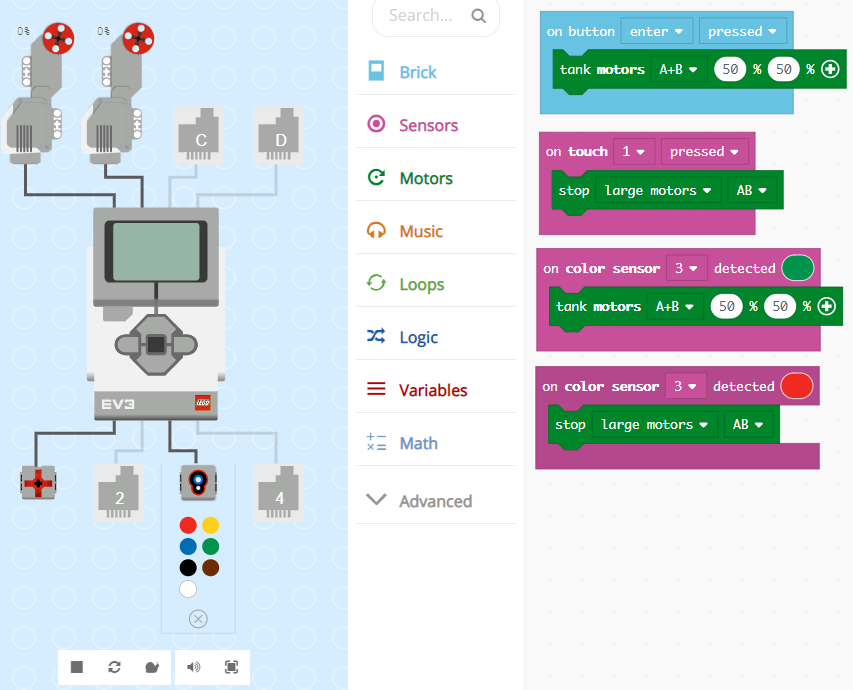
Task: Open 'large motors' dropdown under on touch
Action: coord(658,190)
